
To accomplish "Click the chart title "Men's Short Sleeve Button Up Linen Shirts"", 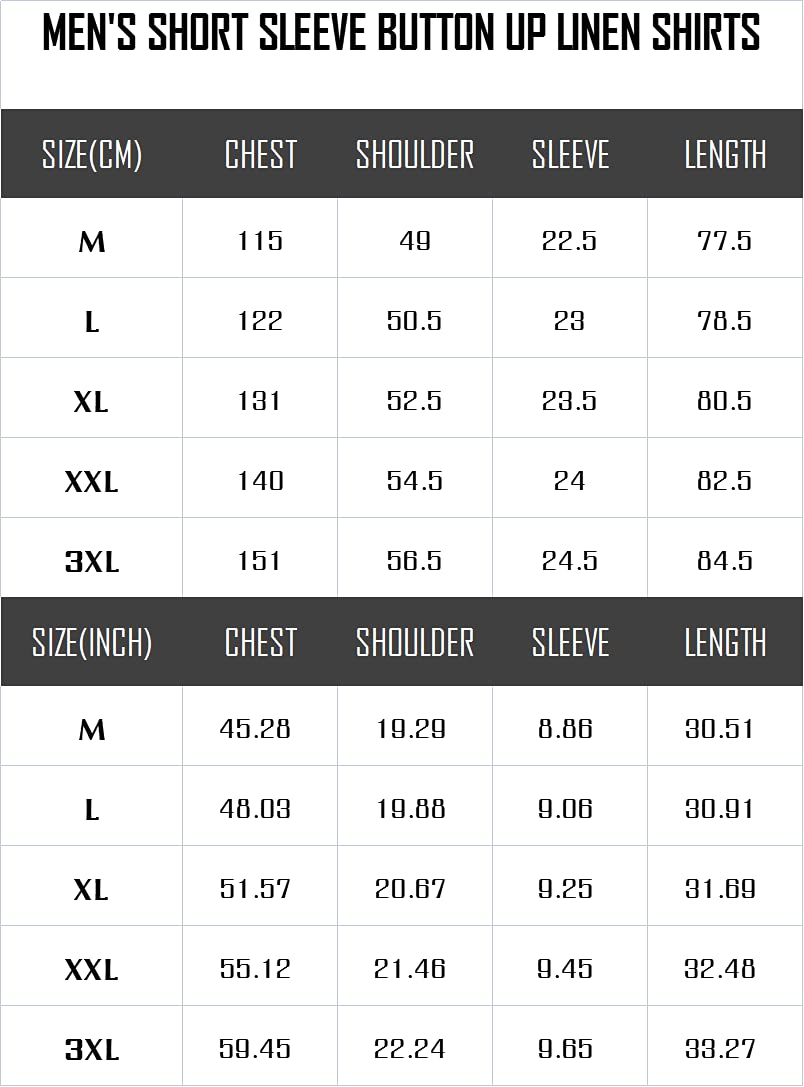I will tap(401, 34).
